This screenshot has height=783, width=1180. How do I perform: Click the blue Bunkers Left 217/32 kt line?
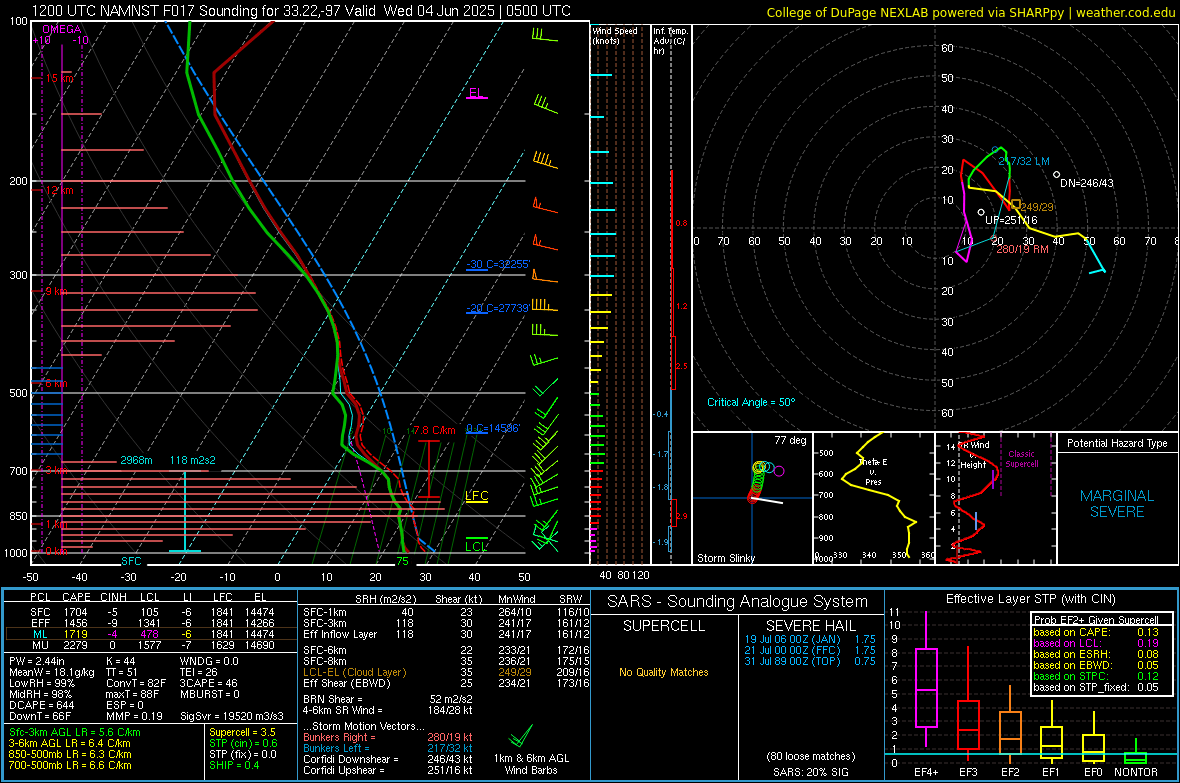click(388, 748)
